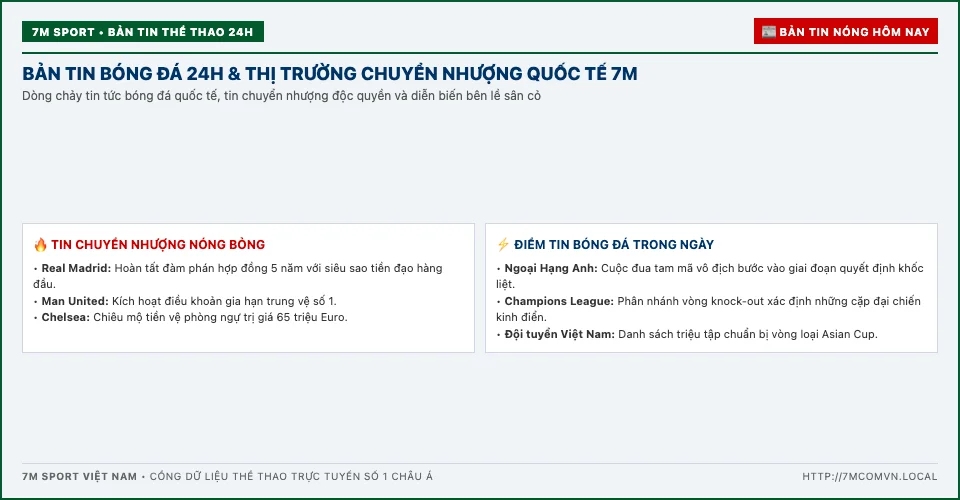Image resolution: width=960 pixels, height=500 pixels.
Task: Open the Bản Tin Nóng Hôm Nay red button
Action: [846, 31]
